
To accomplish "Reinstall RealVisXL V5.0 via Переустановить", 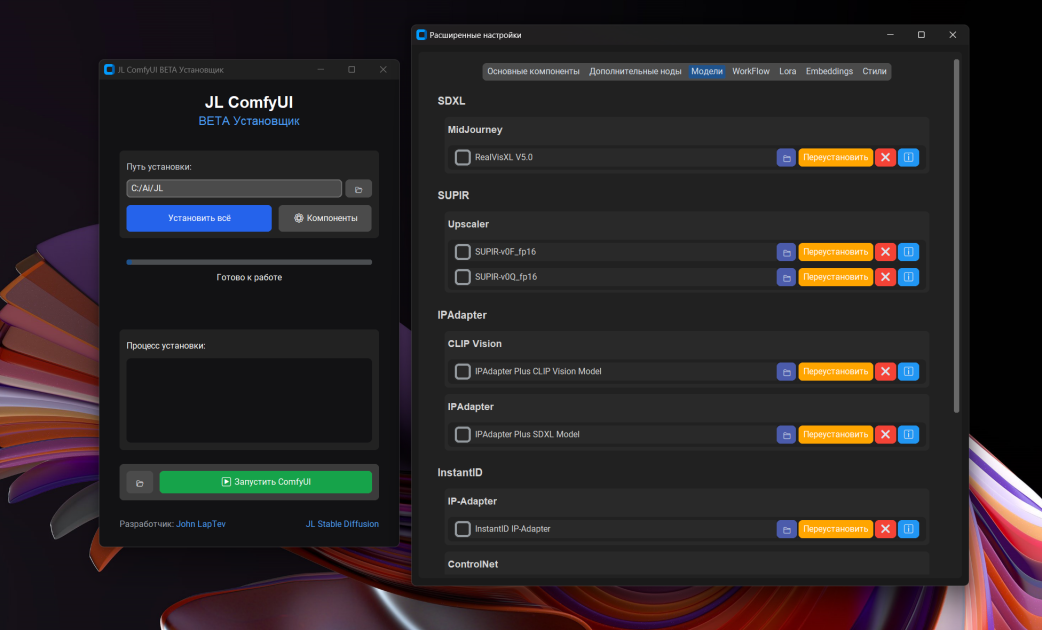I will (835, 158).
